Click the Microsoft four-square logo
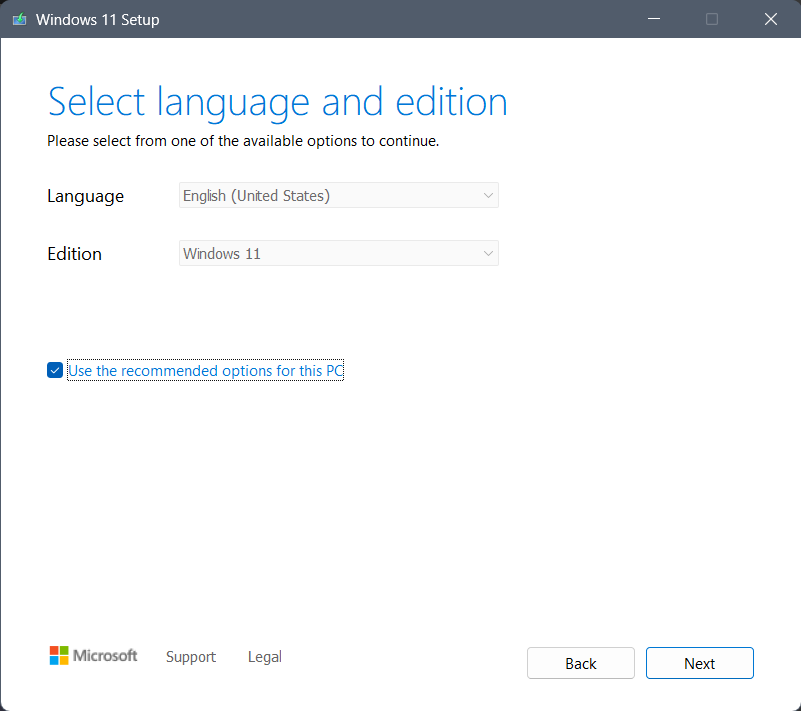 [x=57, y=655]
